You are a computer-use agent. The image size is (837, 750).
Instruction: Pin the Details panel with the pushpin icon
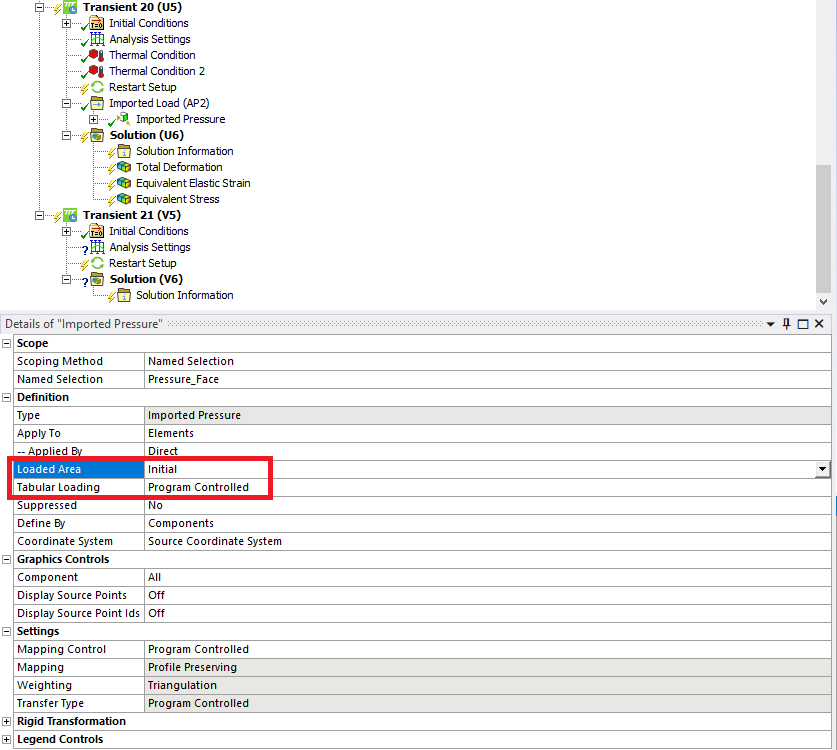coord(786,324)
